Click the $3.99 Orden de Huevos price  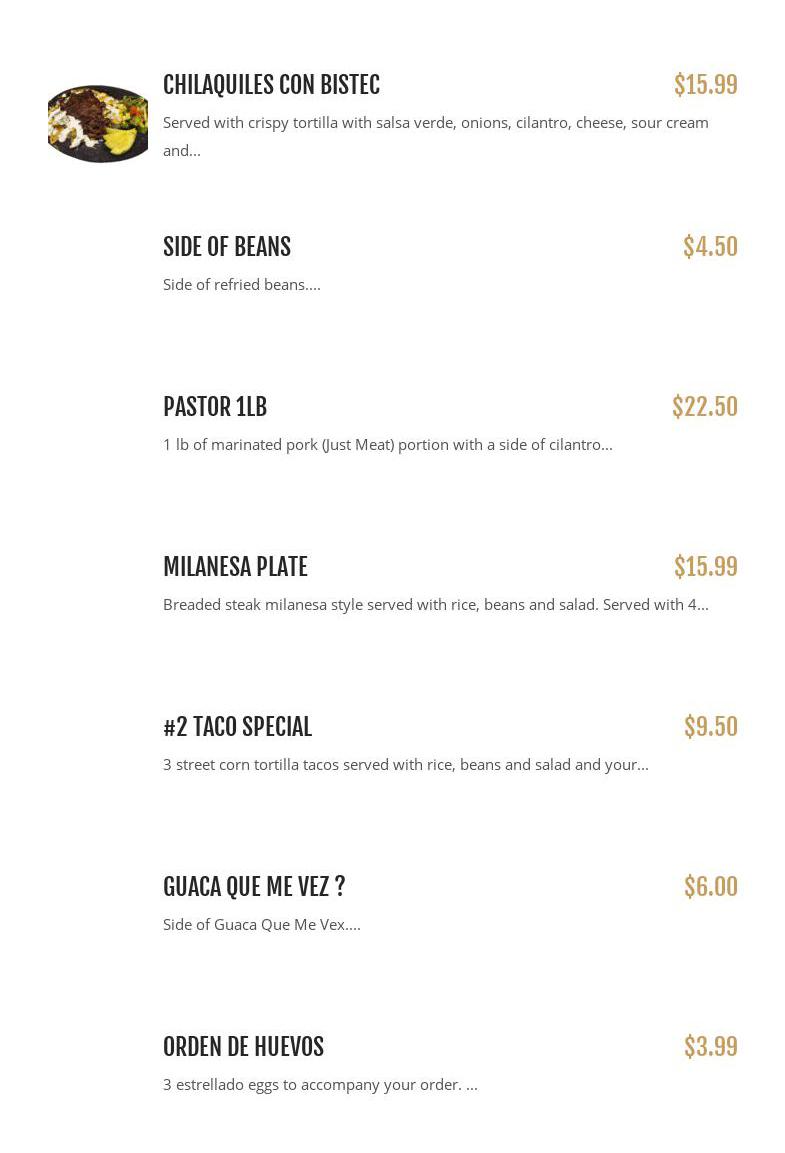click(710, 1047)
